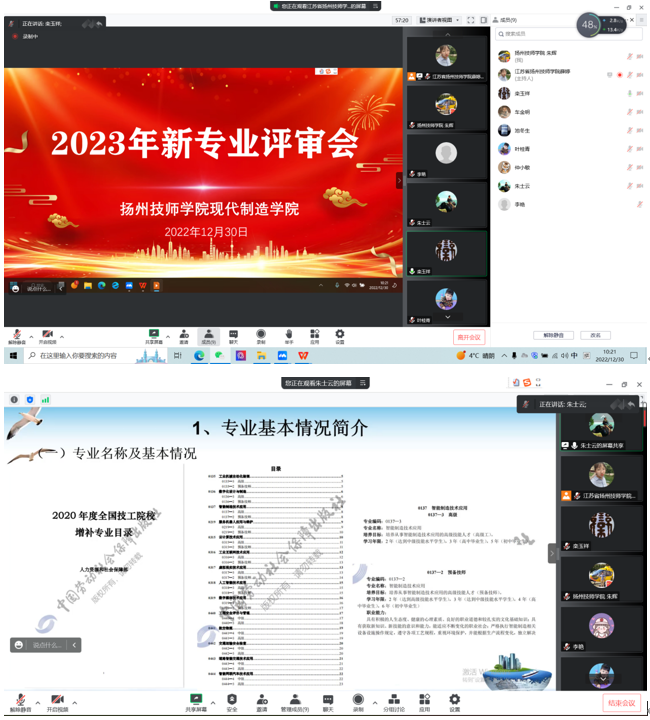
Task: Collapse video strip arrow in lower meeting window
Action: click(552, 553)
